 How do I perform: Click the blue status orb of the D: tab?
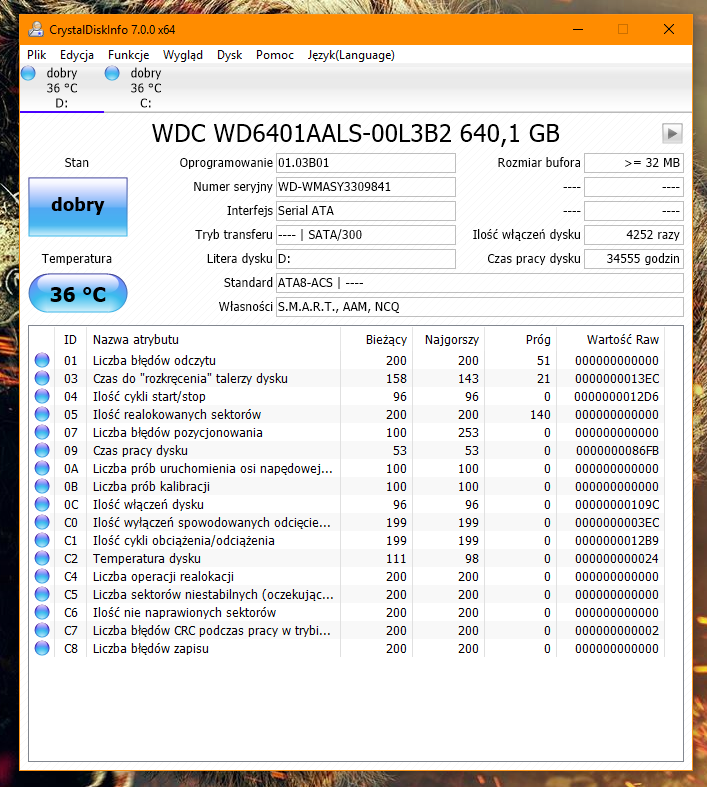click(29, 74)
